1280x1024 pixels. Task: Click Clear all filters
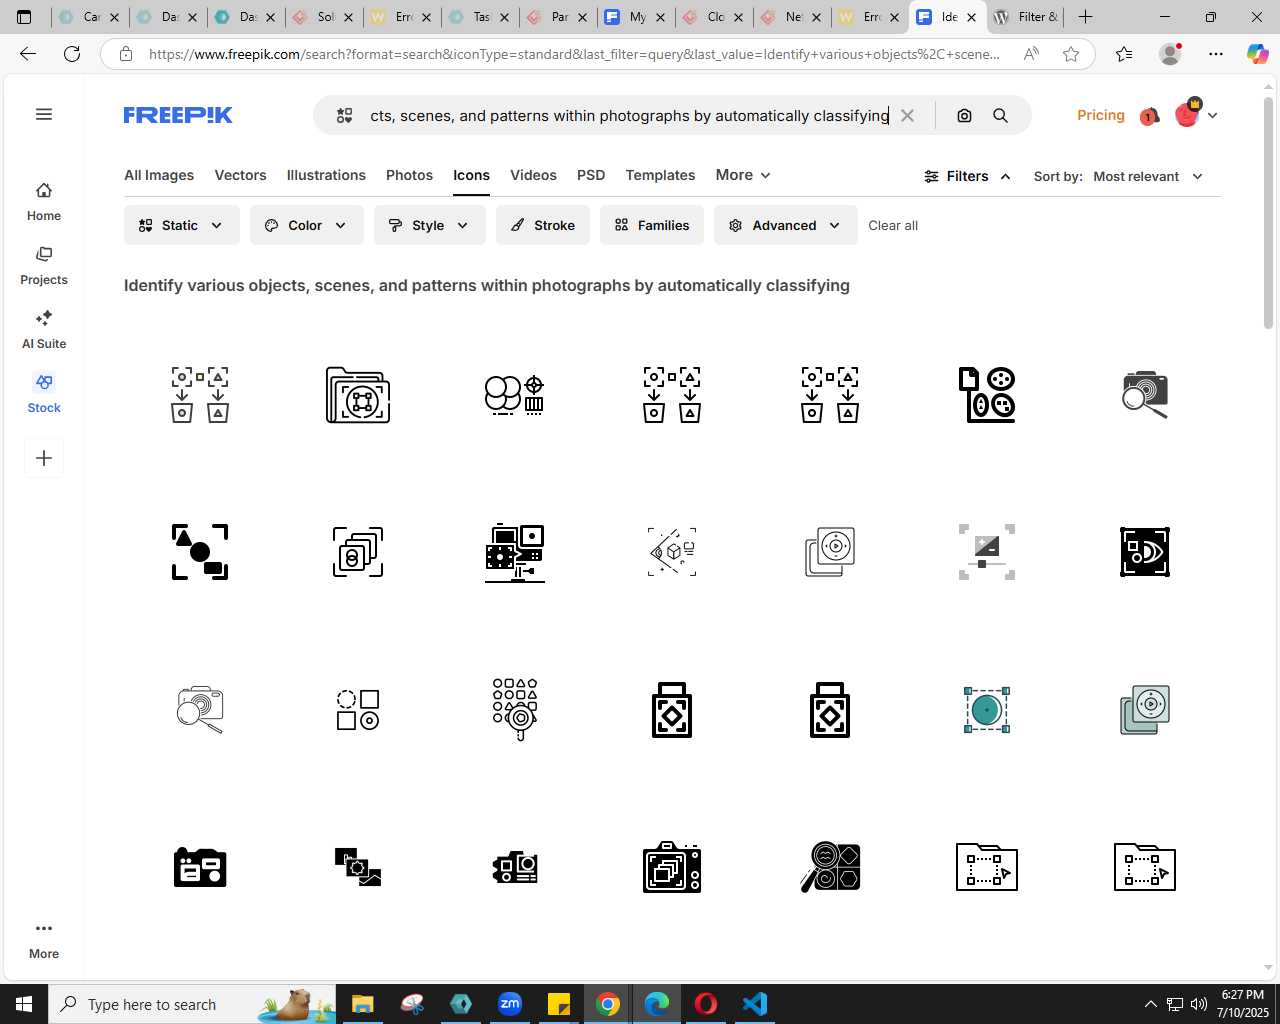click(893, 225)
